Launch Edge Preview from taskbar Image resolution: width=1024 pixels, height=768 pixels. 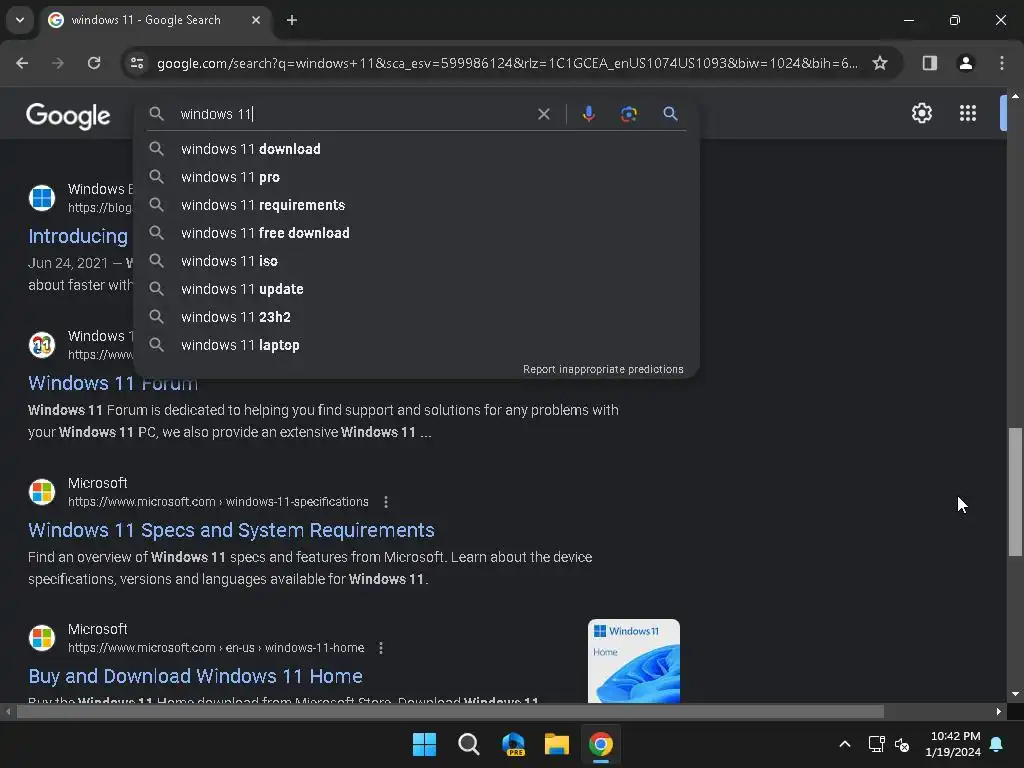(x=513, y=744)
